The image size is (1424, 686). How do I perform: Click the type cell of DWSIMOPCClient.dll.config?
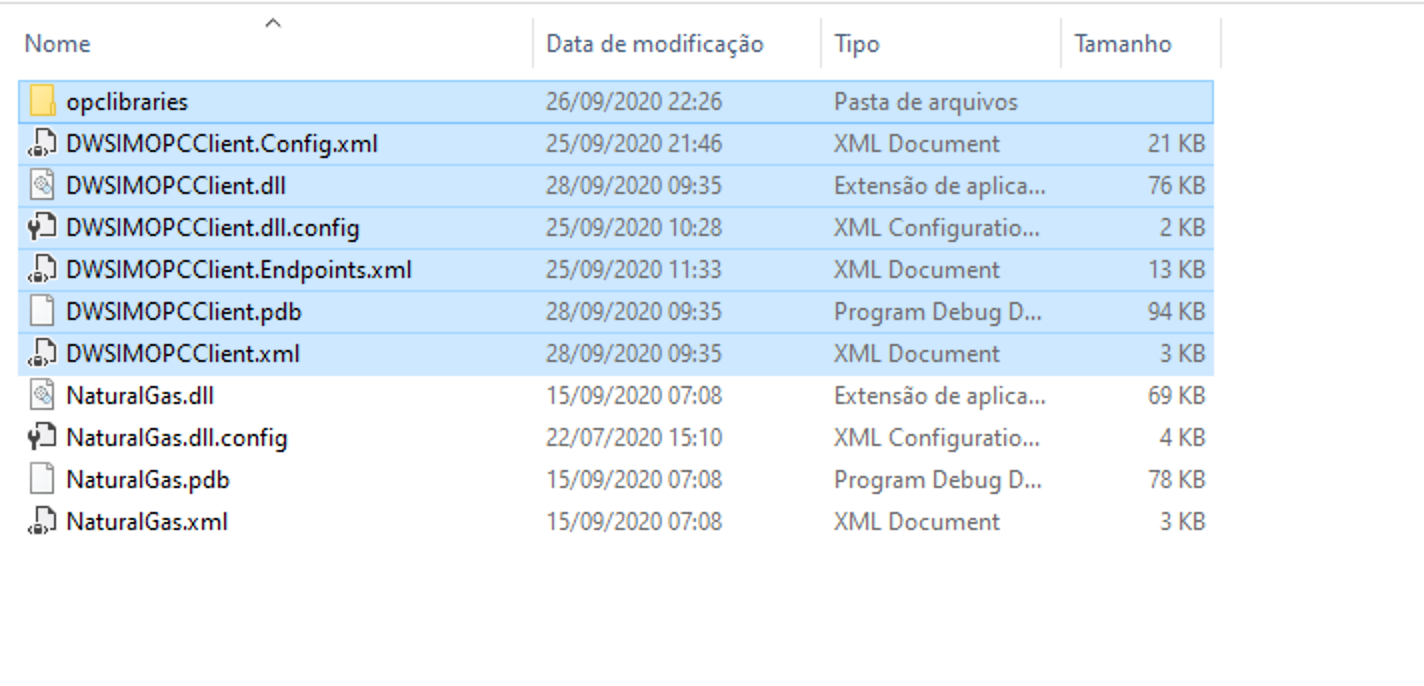pos(937,228)
